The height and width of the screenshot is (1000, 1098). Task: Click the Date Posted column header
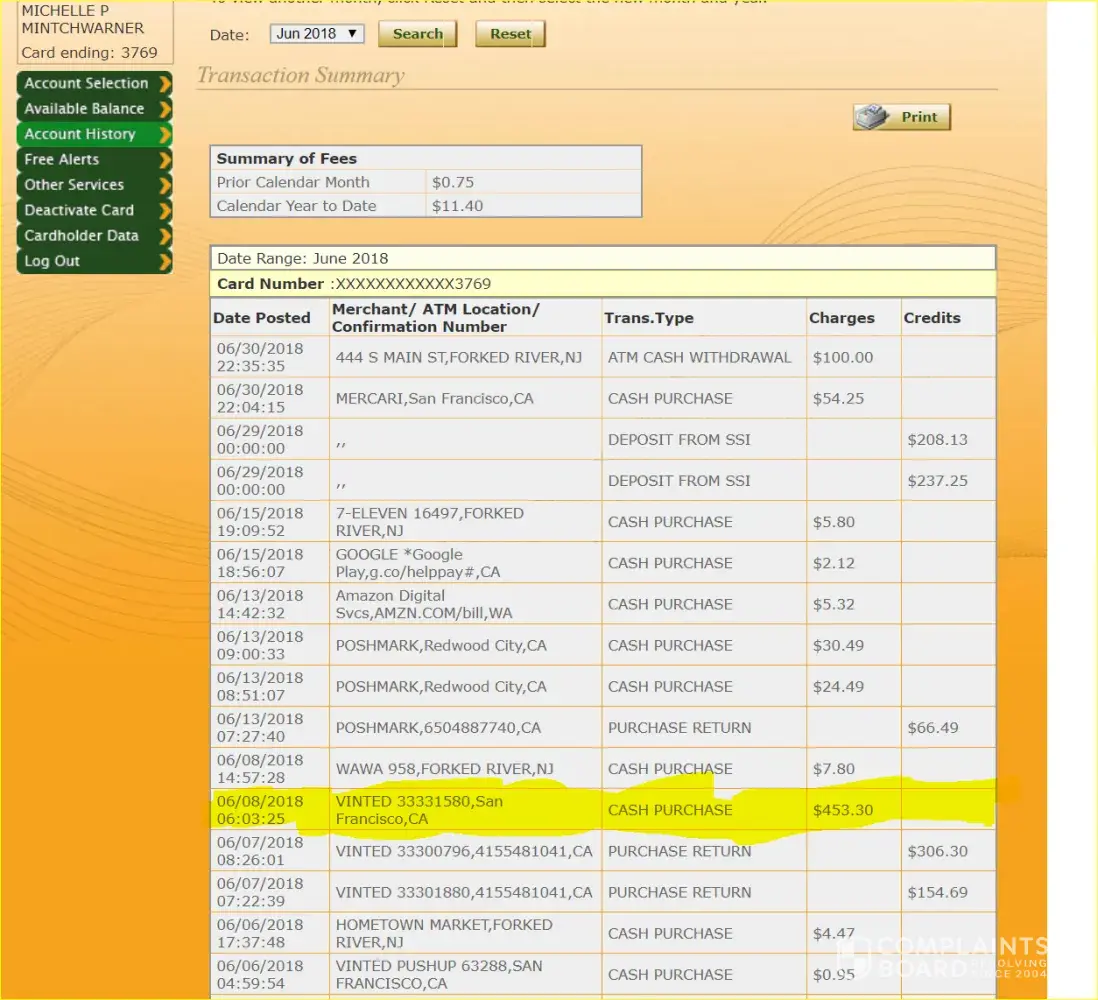pos(262,318)
